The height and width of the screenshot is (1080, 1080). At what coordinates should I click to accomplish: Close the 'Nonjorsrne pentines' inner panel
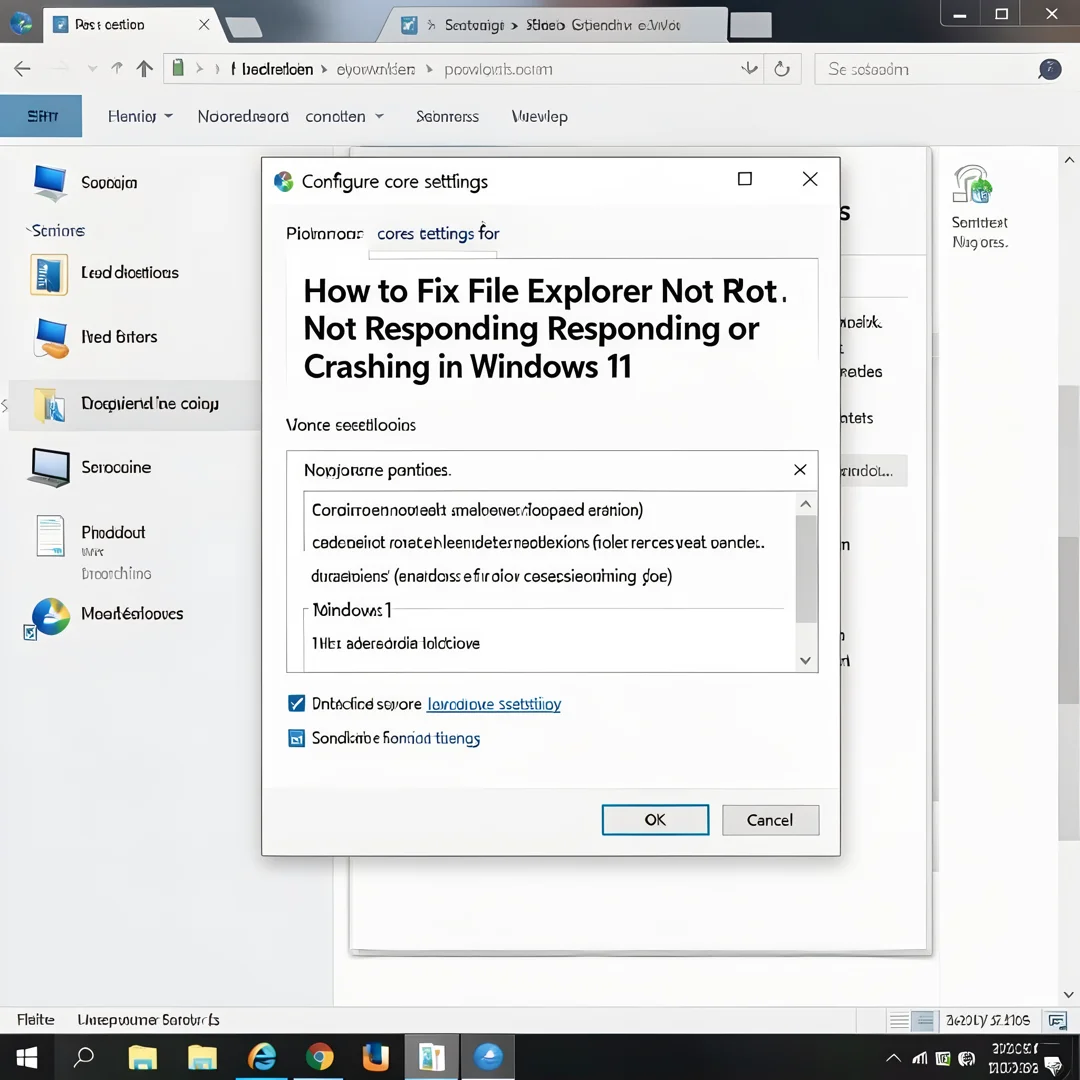tap(800, 470)
